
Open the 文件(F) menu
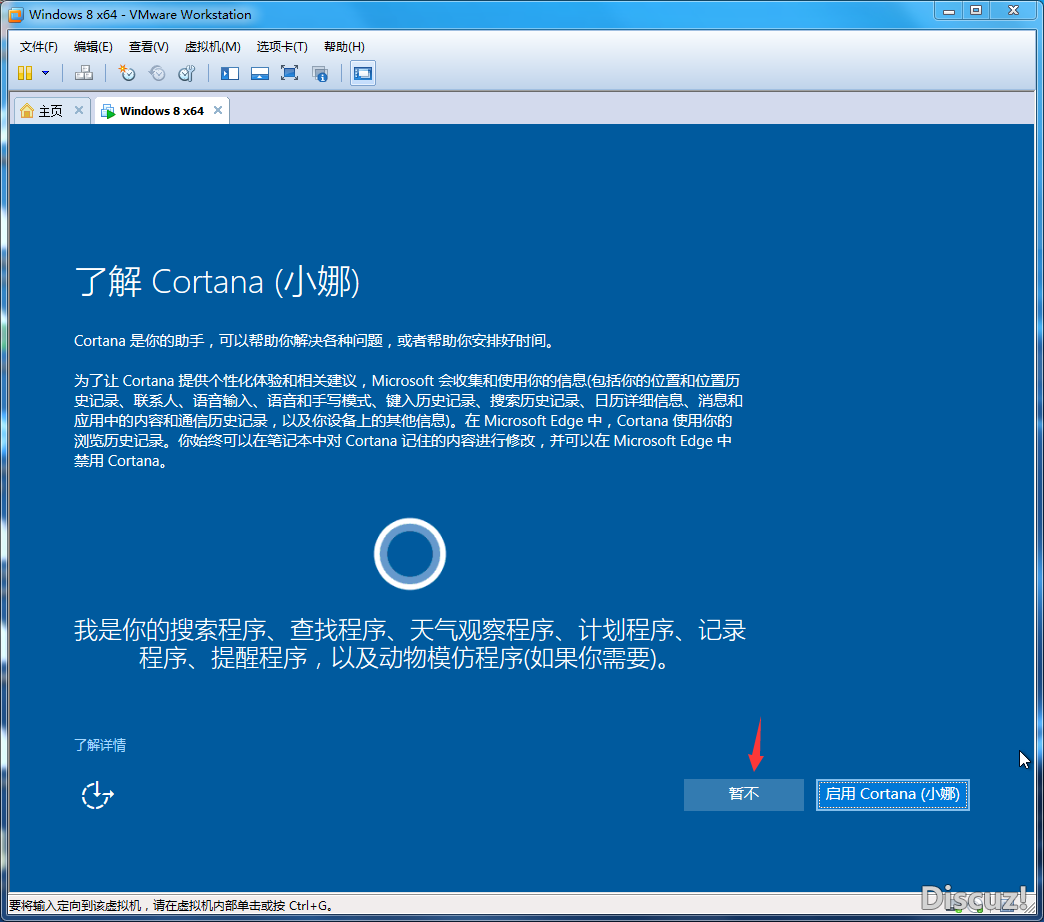[39, 47]
